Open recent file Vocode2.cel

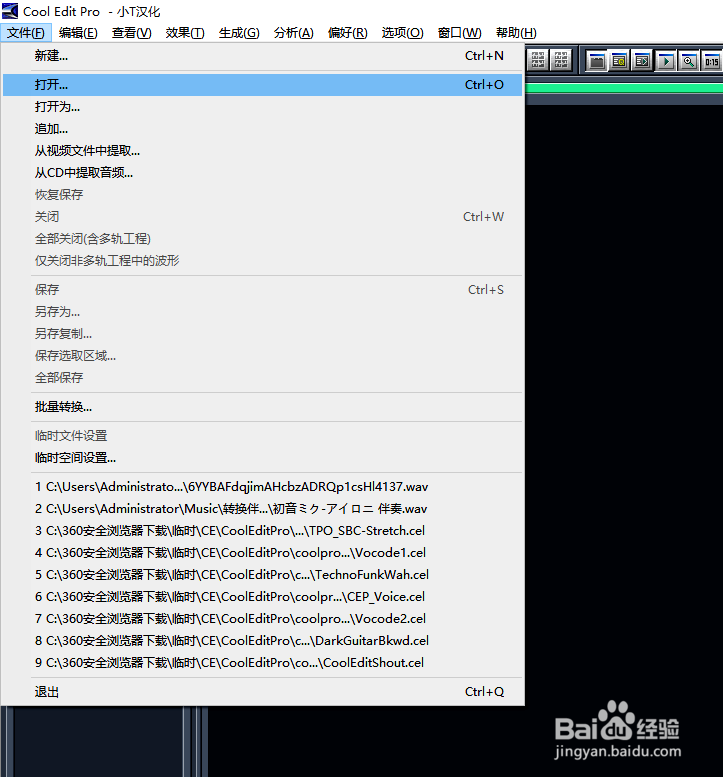[x=263, y=618]
